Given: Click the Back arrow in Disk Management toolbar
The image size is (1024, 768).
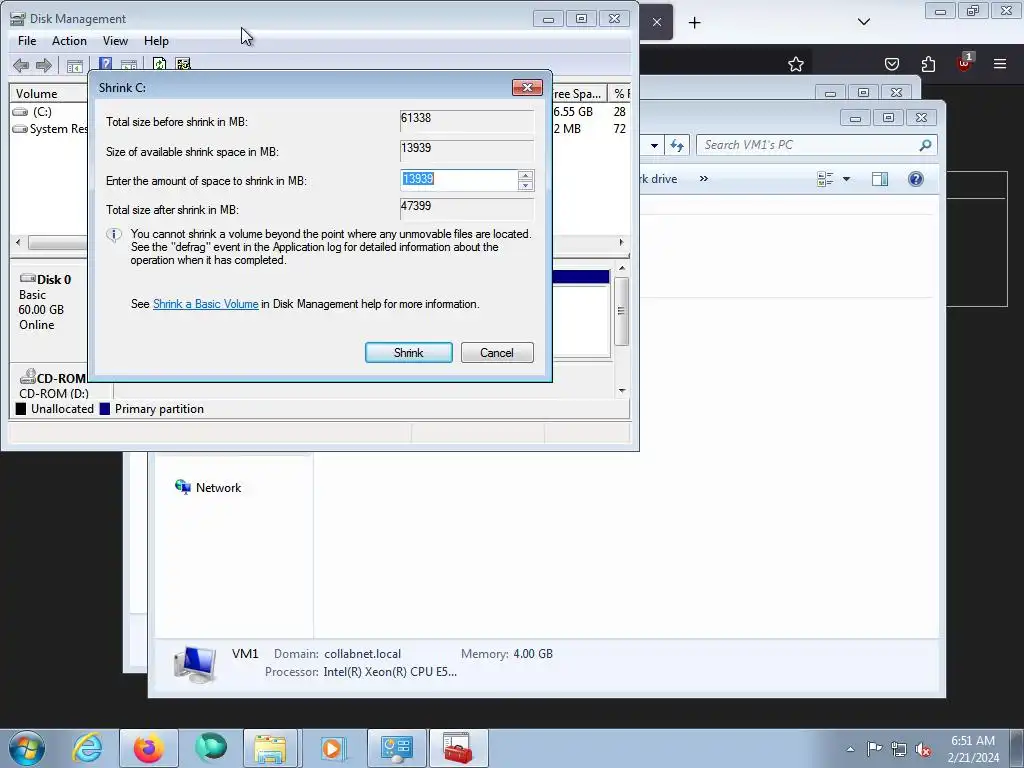Looking at the screenshot, I should click(21, 65).
